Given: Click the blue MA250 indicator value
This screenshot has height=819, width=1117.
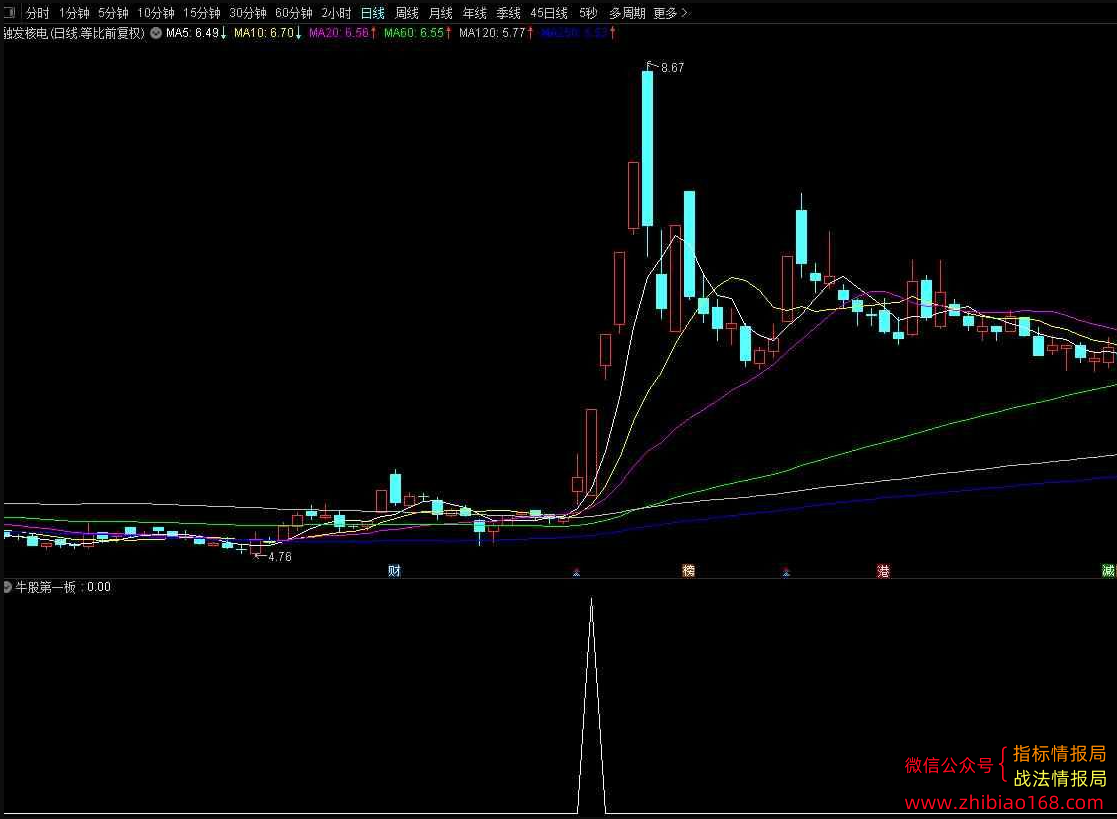Looking at the screenshot, I should tap(578, 33).
